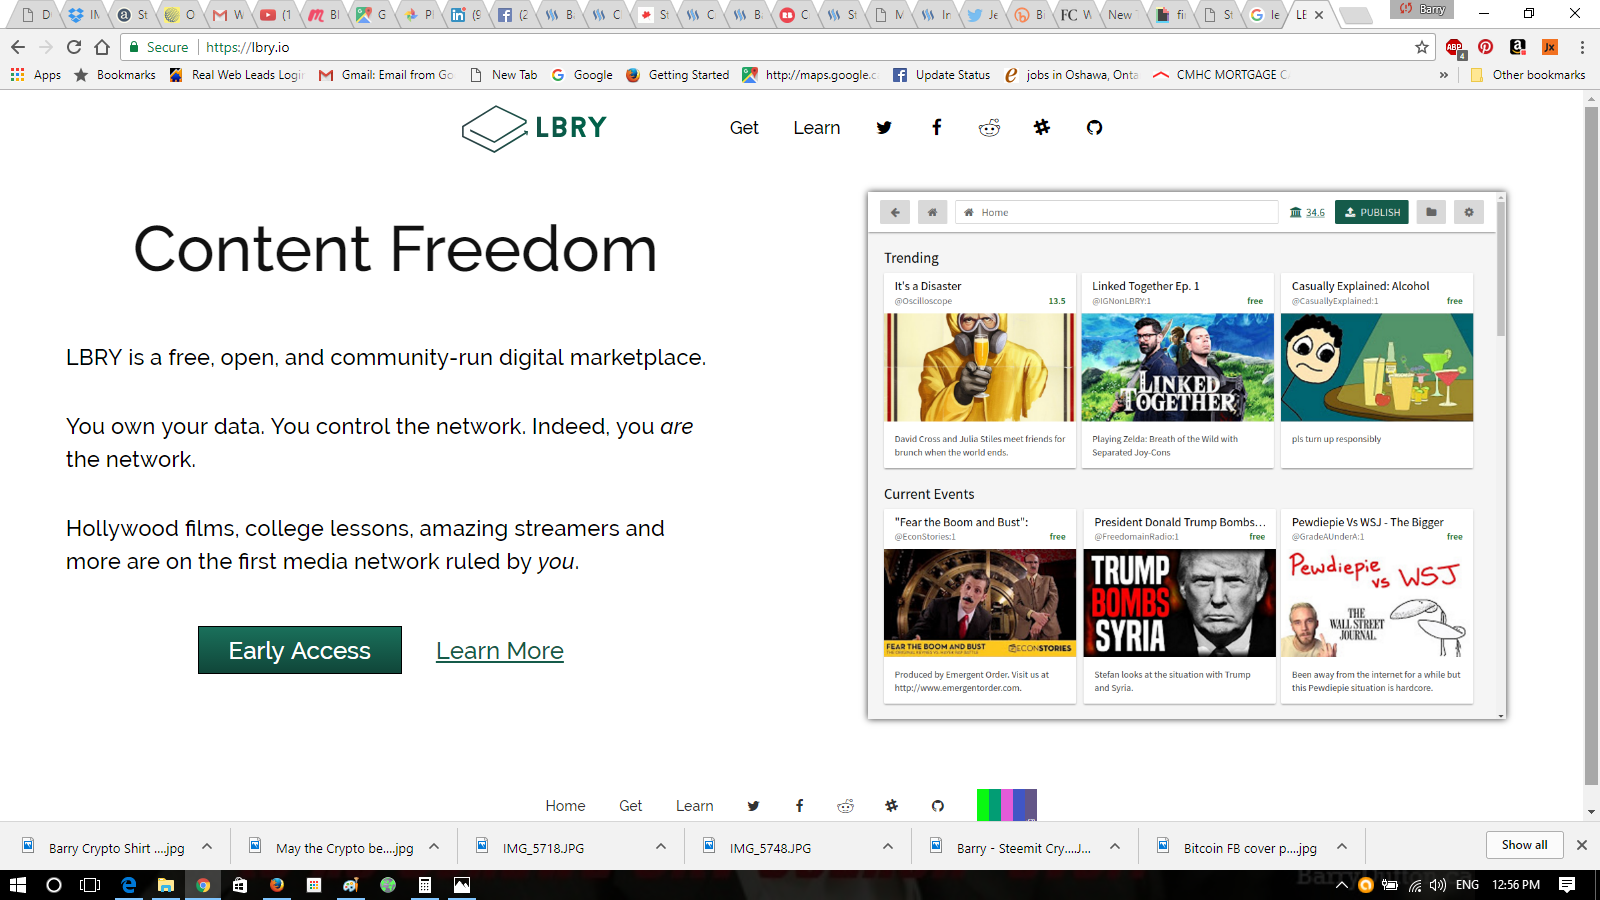Open the Slack icon in the header
Screen dimensions: 1600x900
click(x=1042, y=128)
